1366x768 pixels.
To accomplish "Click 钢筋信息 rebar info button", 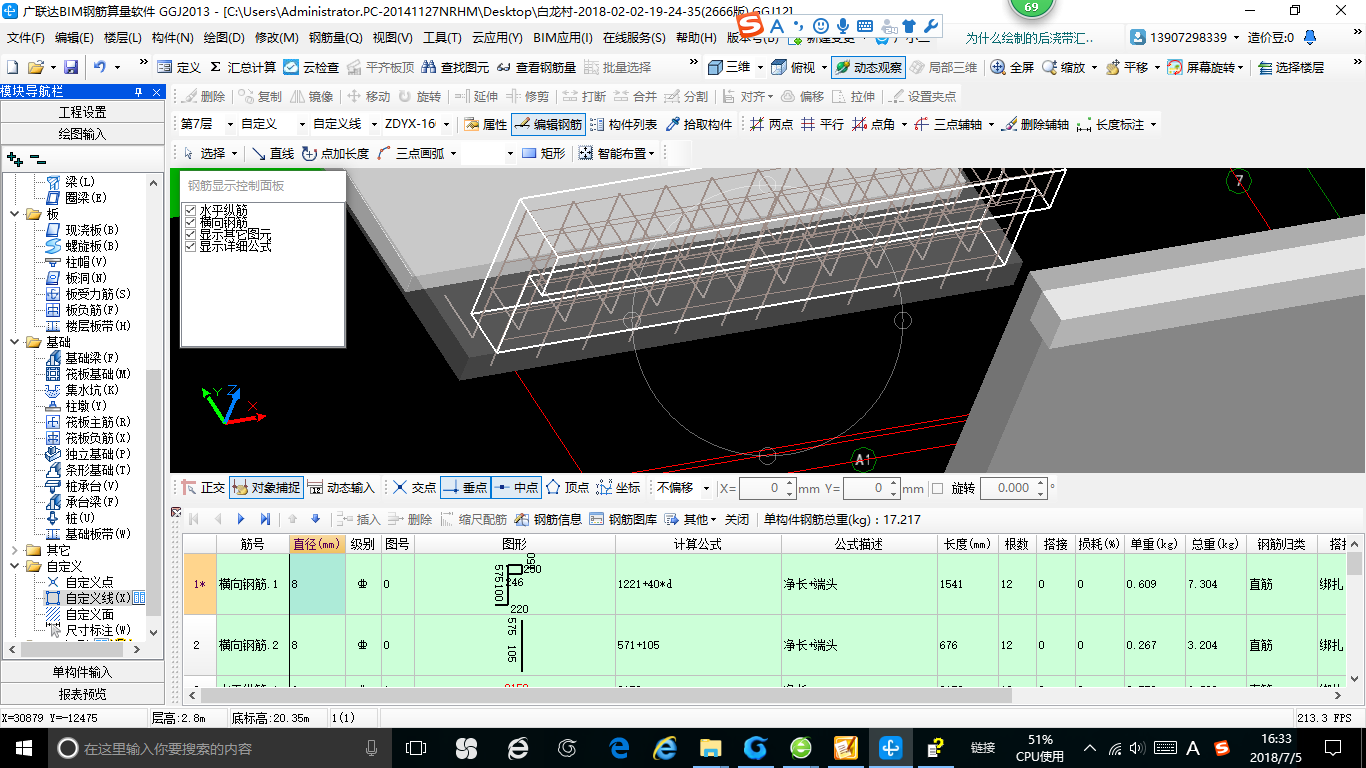I will click(x=548, y=519).
